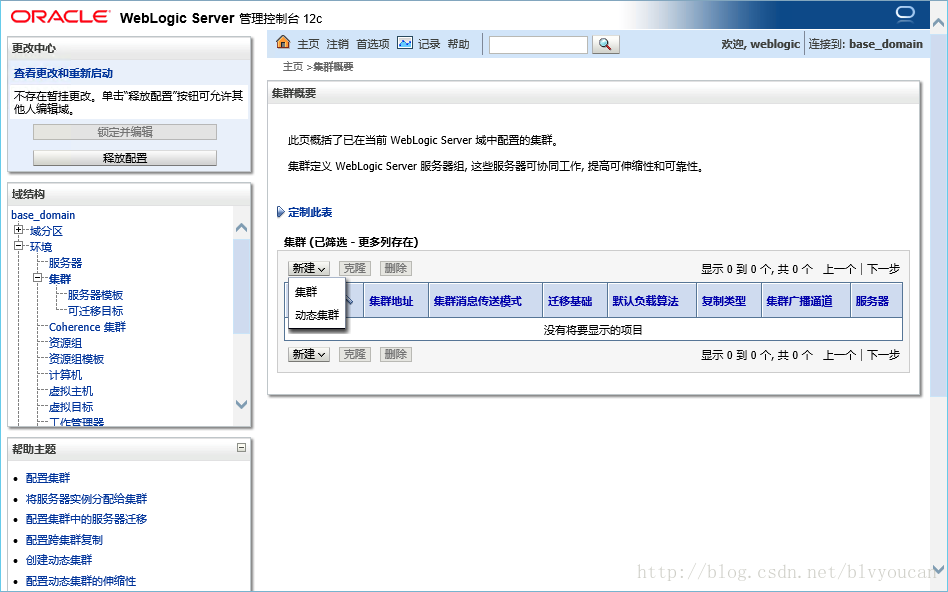Open the 定制此表 disclosure triangle

pos(282,212)
